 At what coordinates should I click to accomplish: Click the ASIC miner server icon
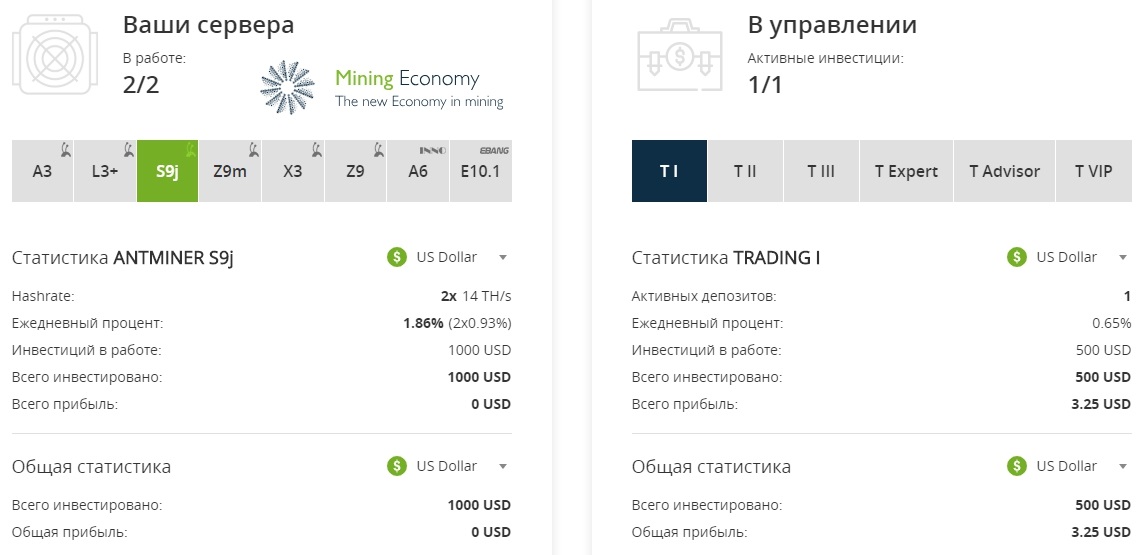55,55
